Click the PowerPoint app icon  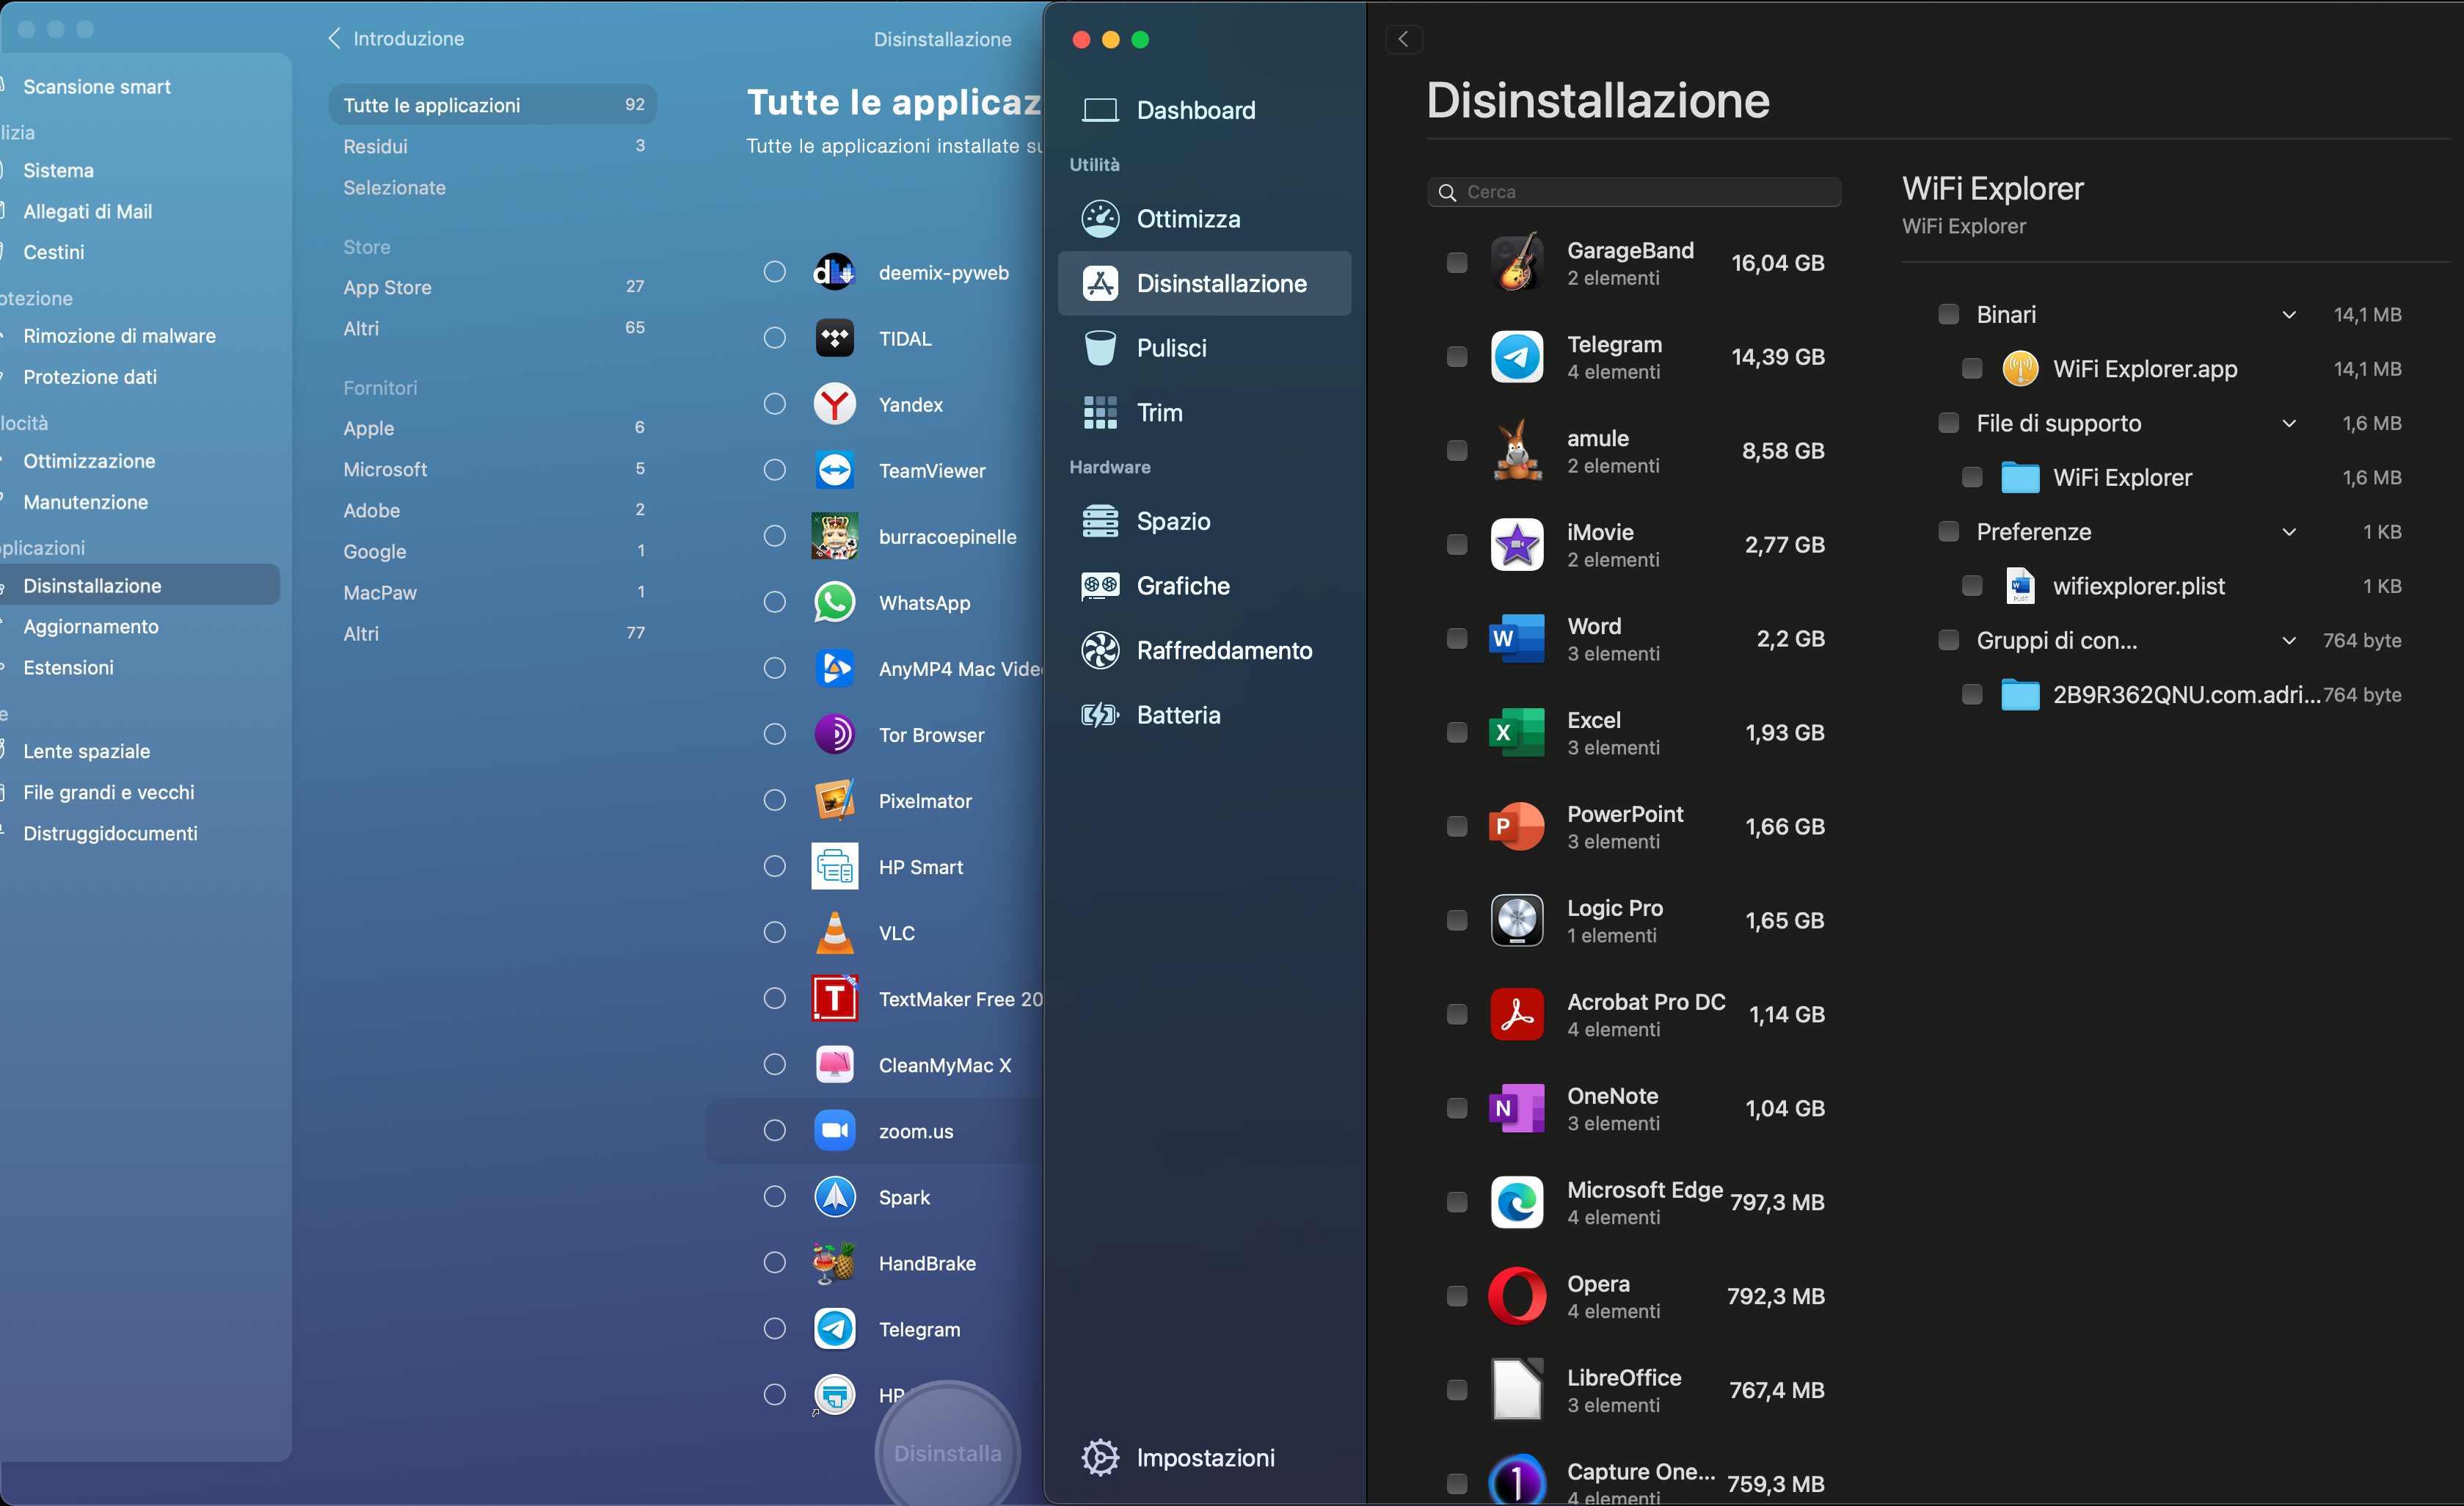click(x=1517, y=826)
